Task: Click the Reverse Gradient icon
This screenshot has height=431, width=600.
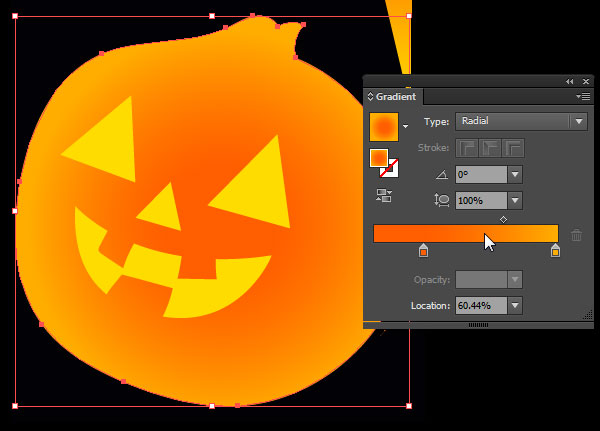Action: [x=384, y=195]
